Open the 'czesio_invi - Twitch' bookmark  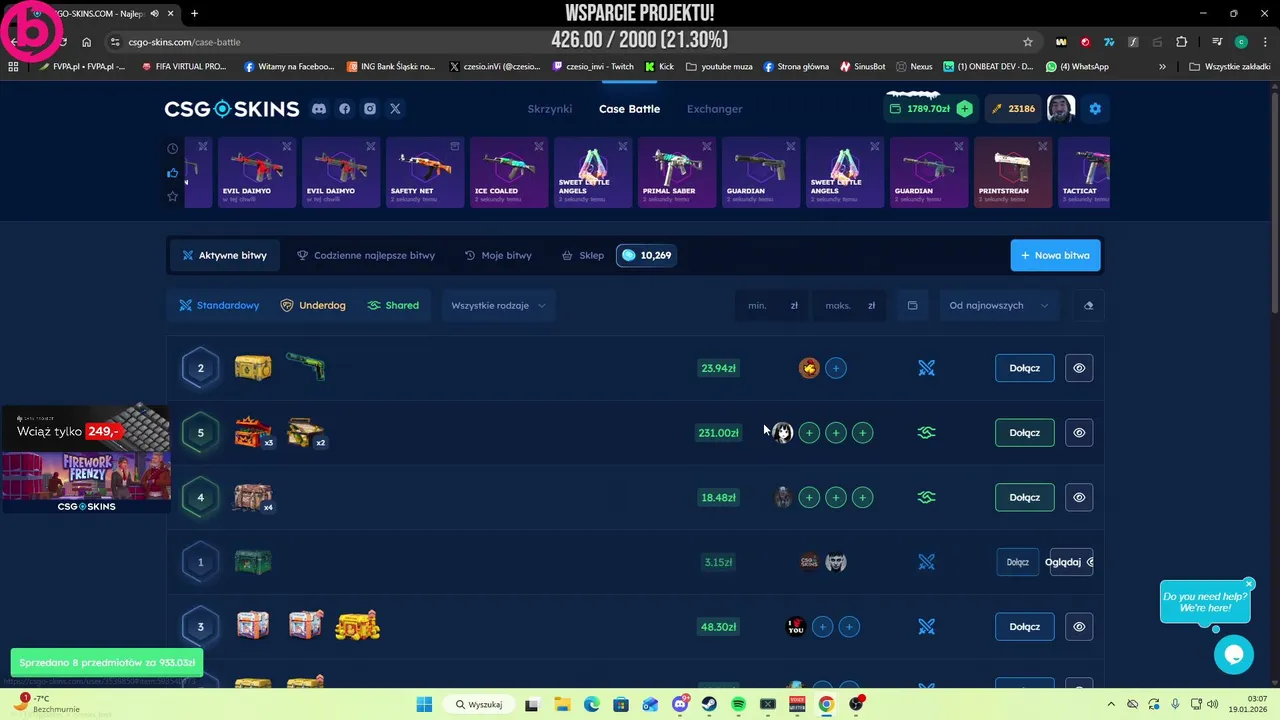click(593, 67)
